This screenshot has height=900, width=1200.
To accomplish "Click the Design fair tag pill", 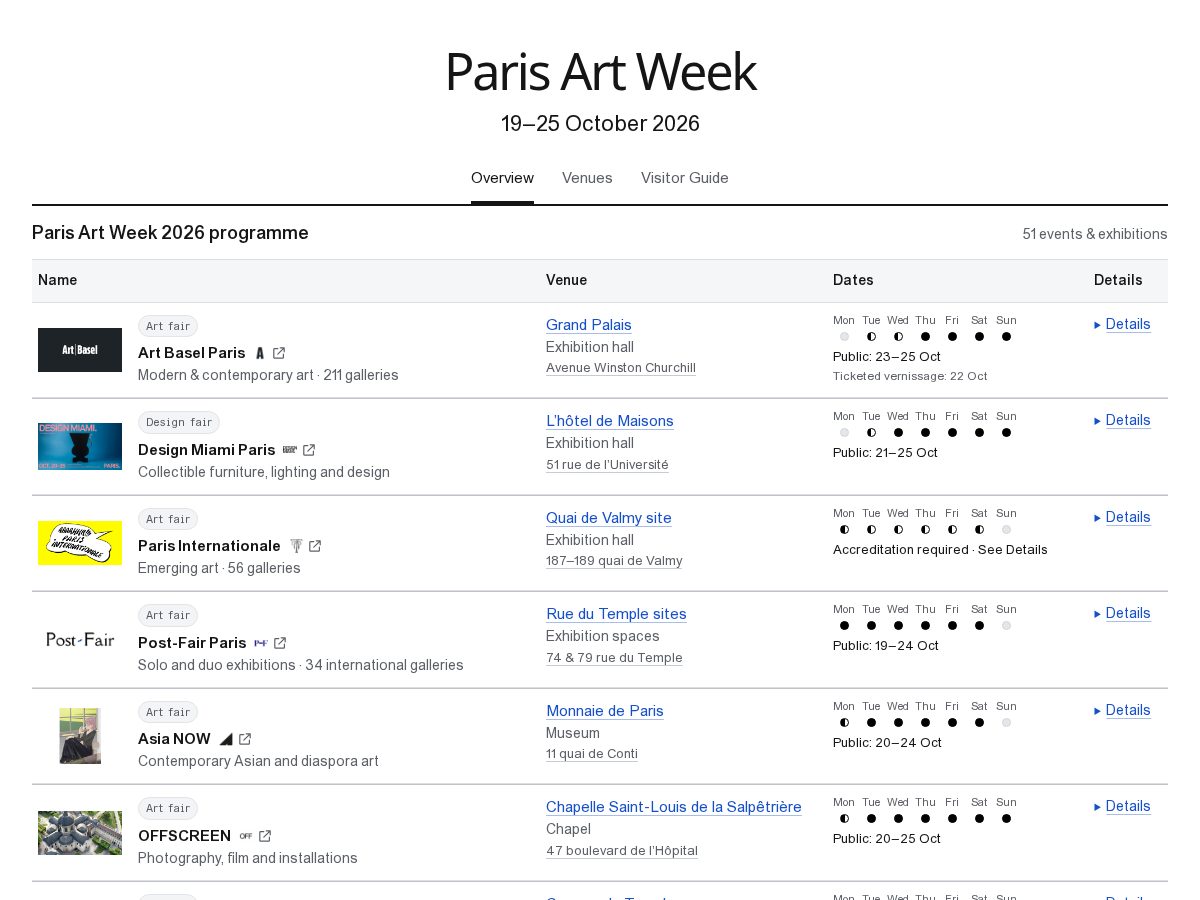I will (x=179, y=422).
